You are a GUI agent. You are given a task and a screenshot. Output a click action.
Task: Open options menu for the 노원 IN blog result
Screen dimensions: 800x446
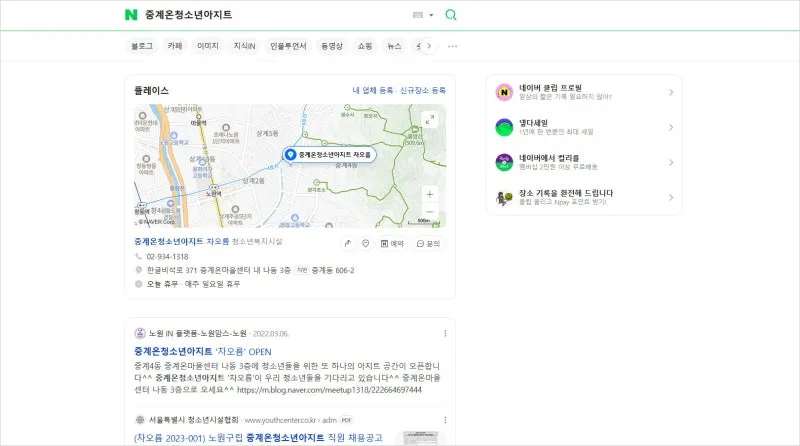[444, 333]
